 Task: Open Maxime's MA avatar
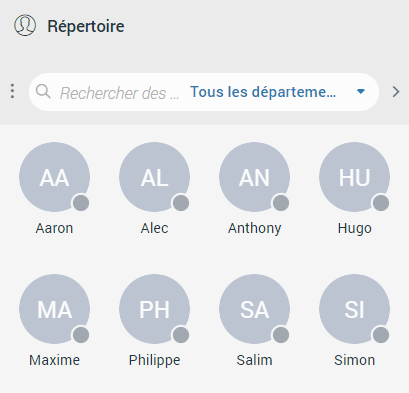point(54,309)
